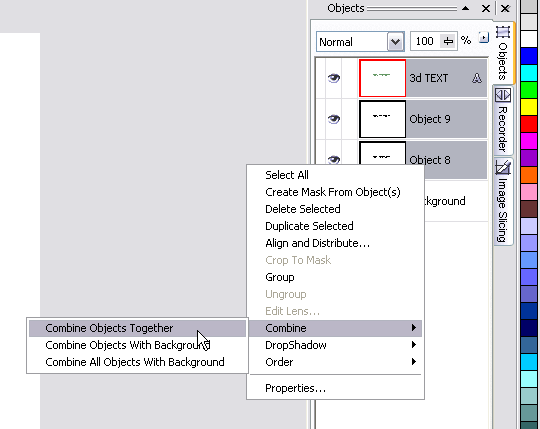This screenshot has height=429, width=540.
Task: Click the Objects docker tab icon
Action: 503,32
